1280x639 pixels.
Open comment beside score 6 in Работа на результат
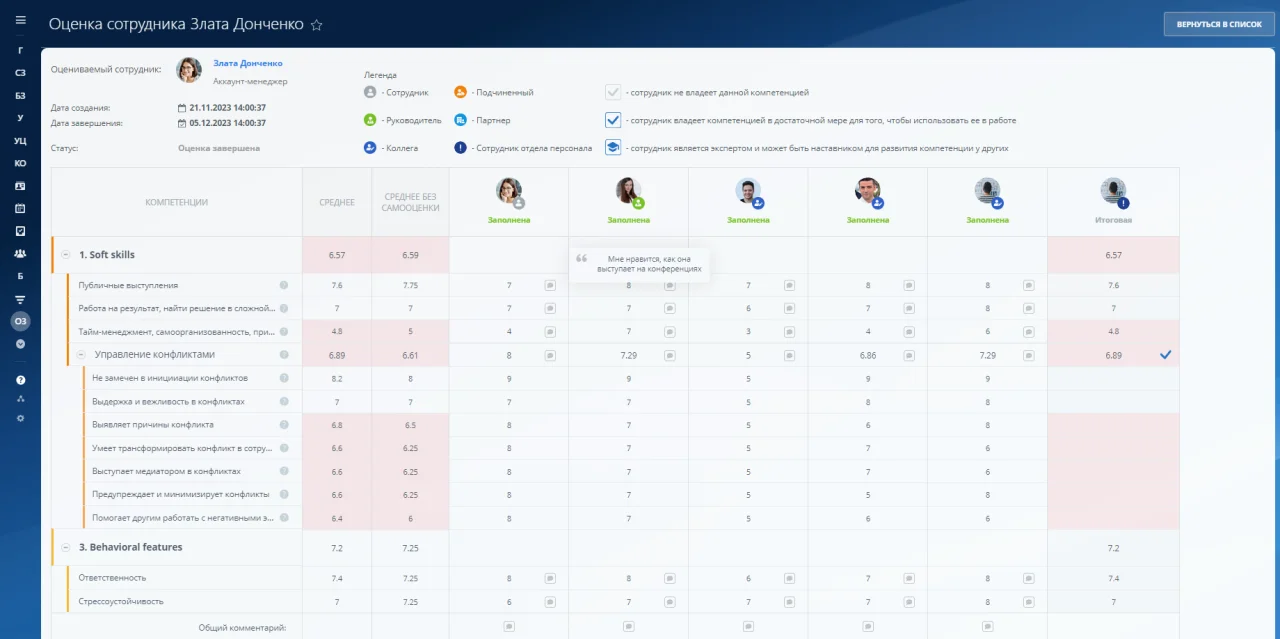[789, 308]
